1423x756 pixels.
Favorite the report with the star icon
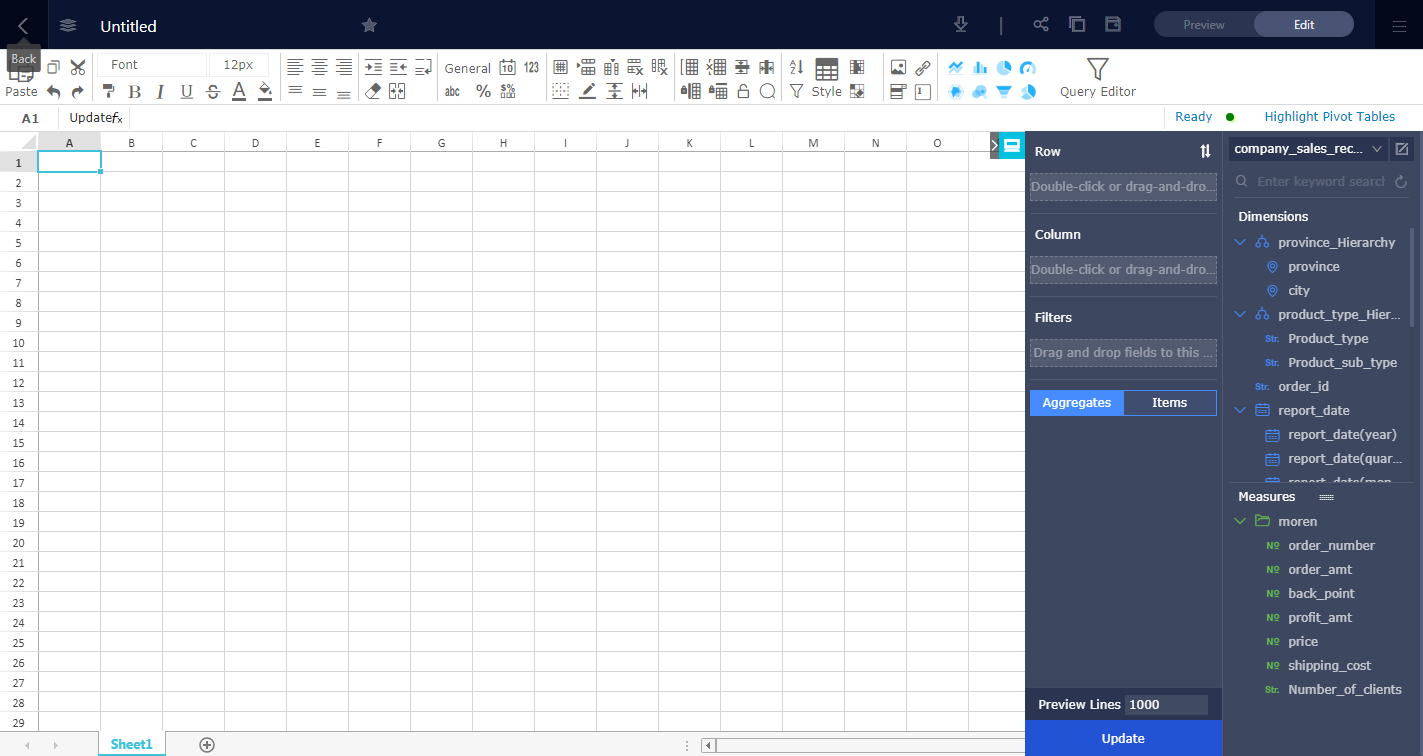coord(369,25)
